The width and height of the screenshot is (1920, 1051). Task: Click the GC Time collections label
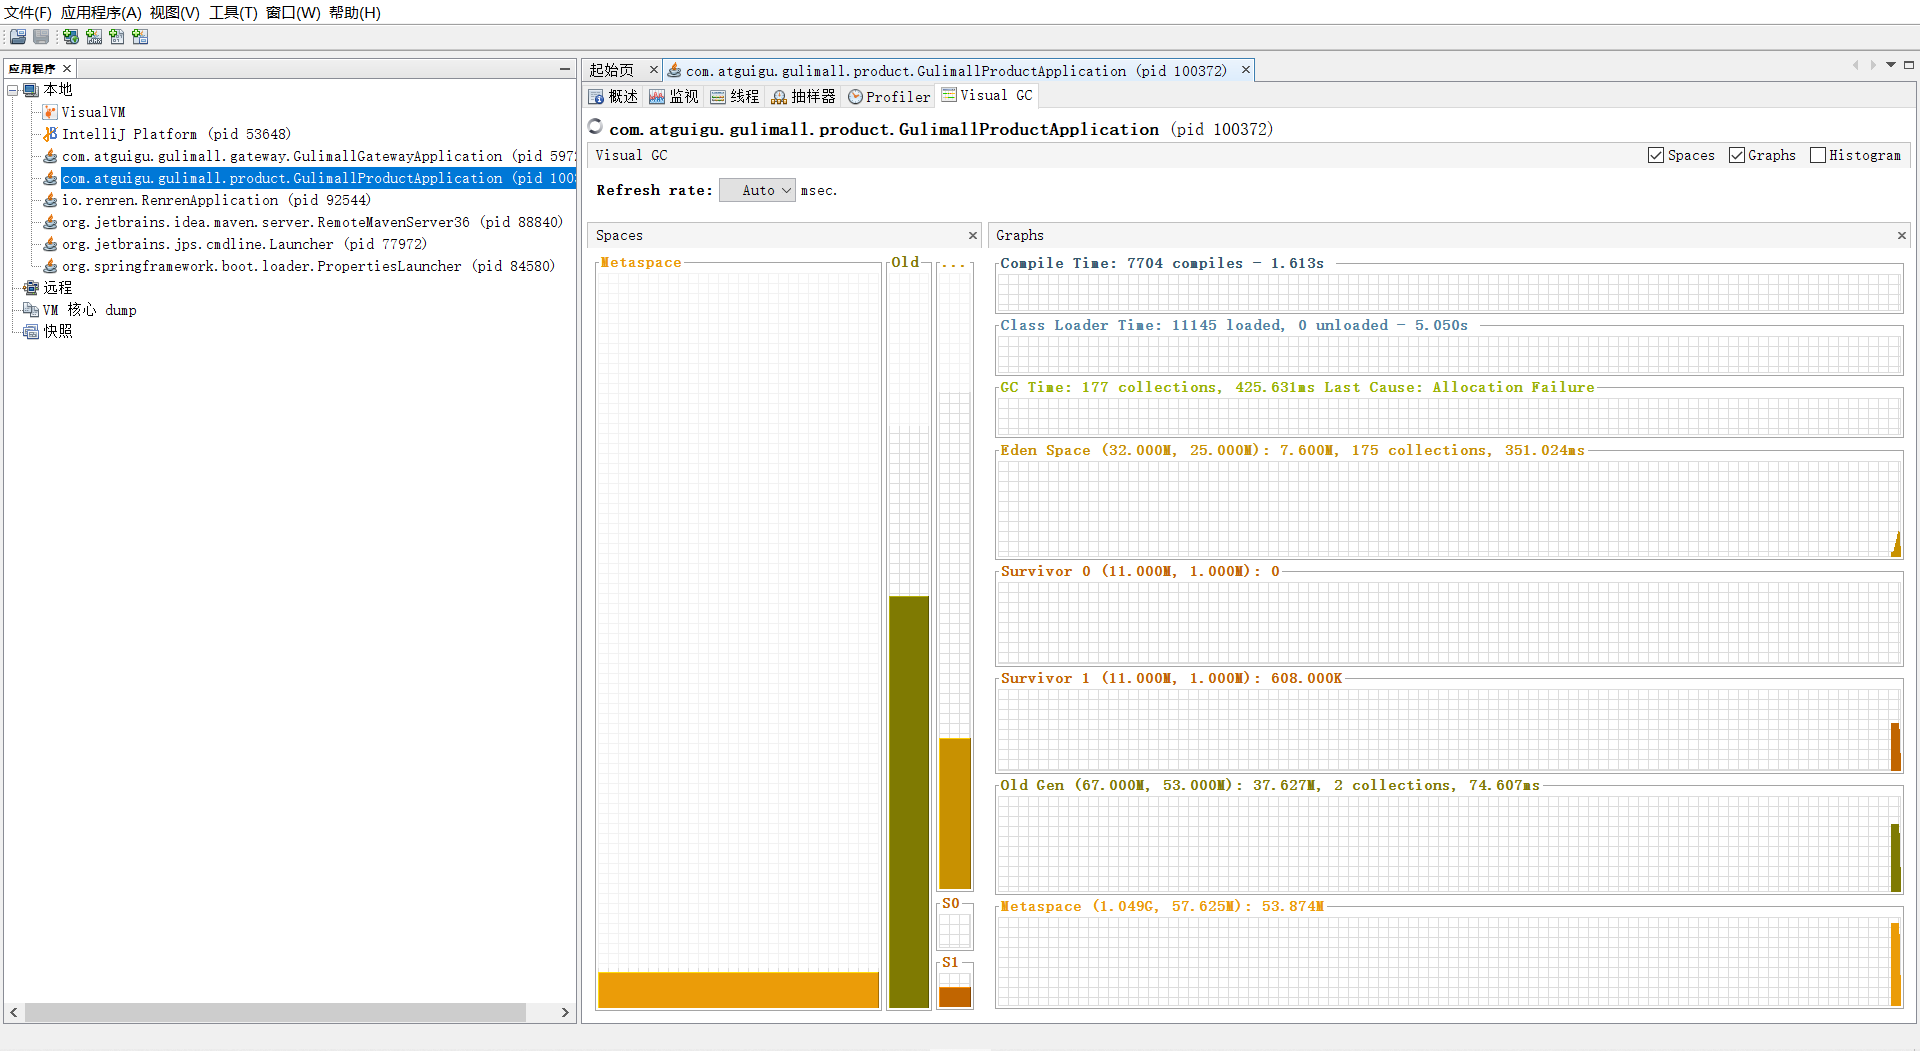click(x=1297, y=388)
